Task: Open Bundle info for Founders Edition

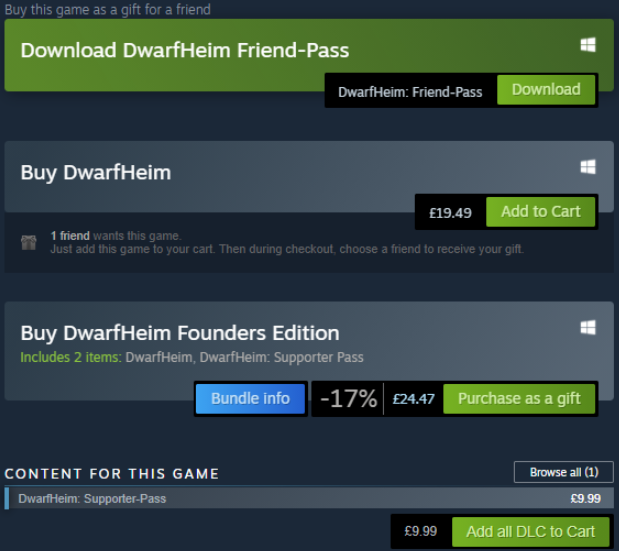Action: (x=250, y=399)
